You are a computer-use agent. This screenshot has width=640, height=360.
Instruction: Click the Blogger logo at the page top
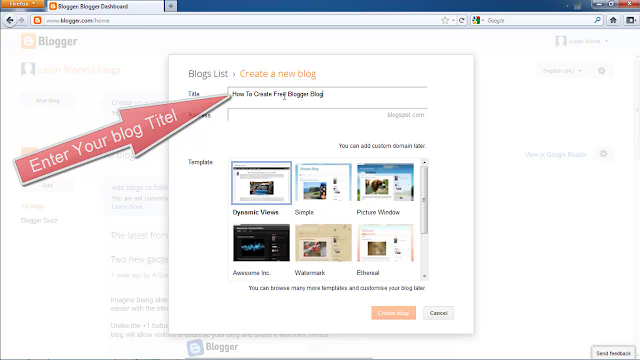pyautogui.click(x=49, y=41)
